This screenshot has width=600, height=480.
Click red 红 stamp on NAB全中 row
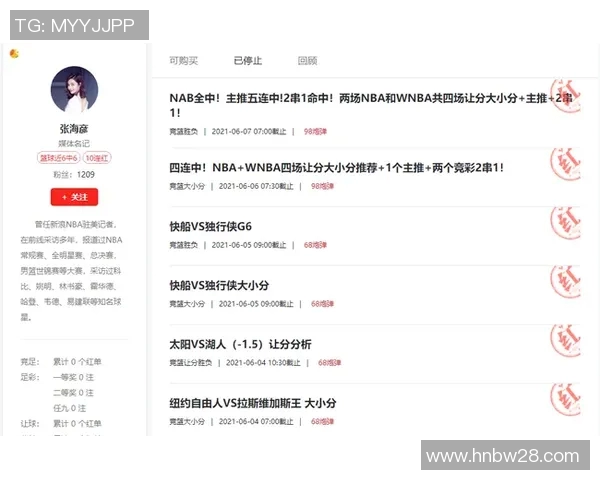tap(565, 96)
